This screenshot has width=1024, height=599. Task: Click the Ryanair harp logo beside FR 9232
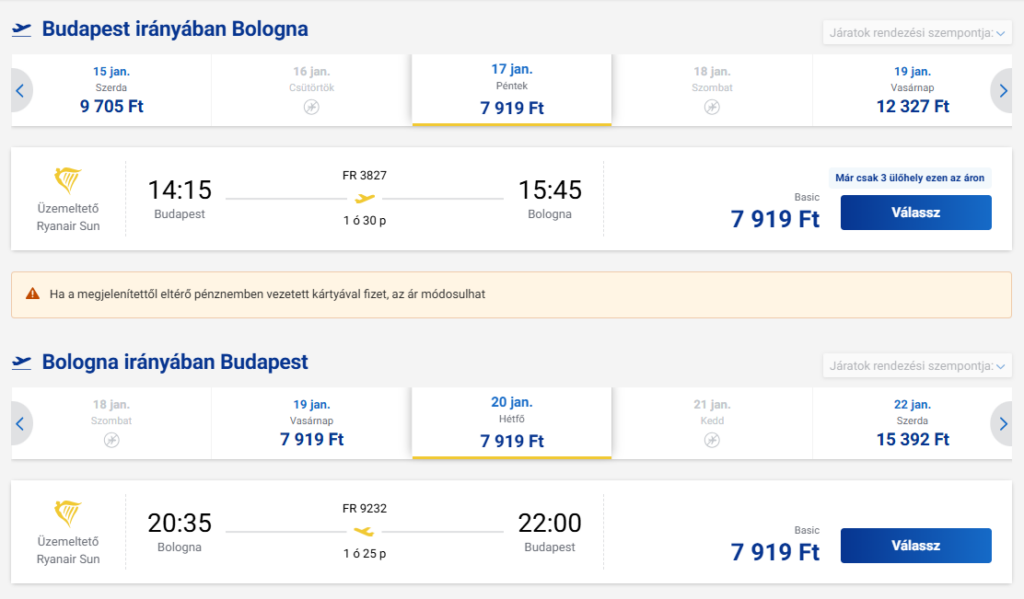[x=67, y=513]
